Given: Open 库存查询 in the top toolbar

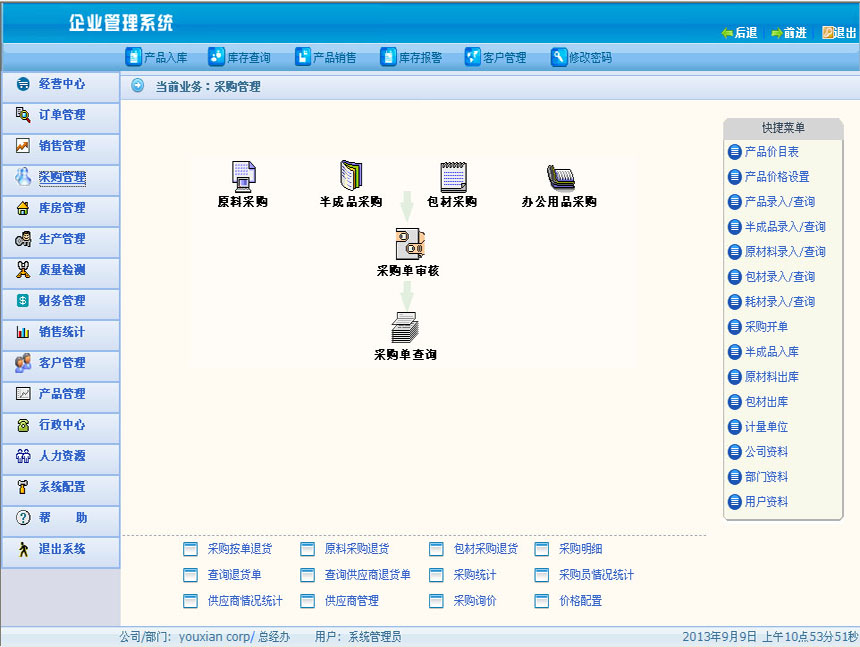Looking at the screenshot, I should [240, 57].
